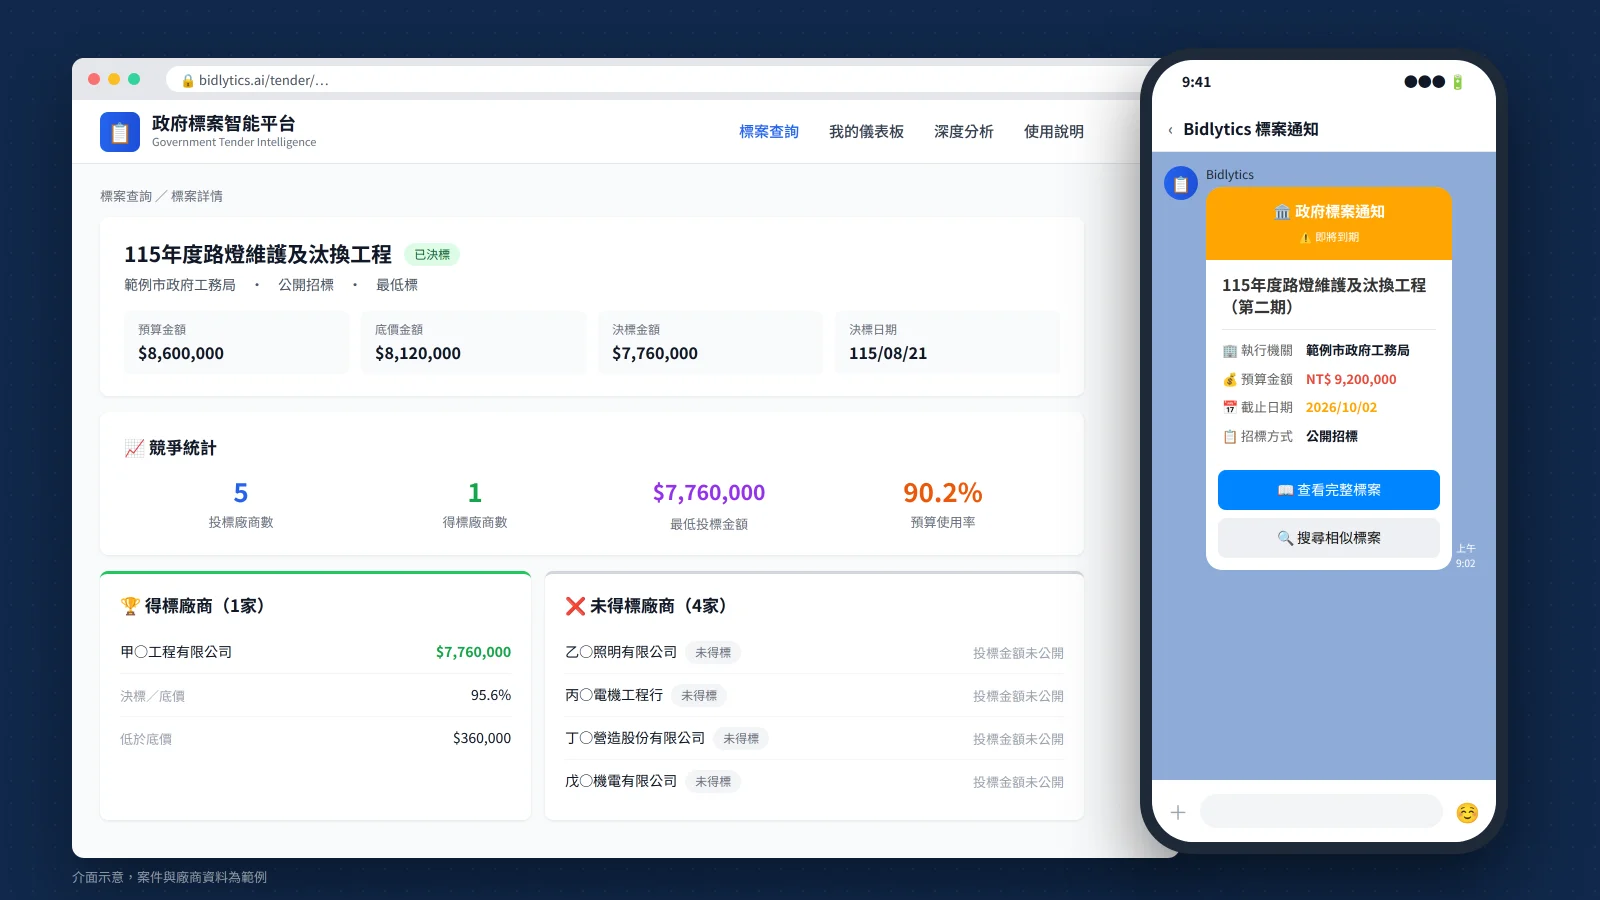The height and width of the screenshot is (900, 1600).
Task: Click the 已決標 status badge
Action: [x=432, y=255]
